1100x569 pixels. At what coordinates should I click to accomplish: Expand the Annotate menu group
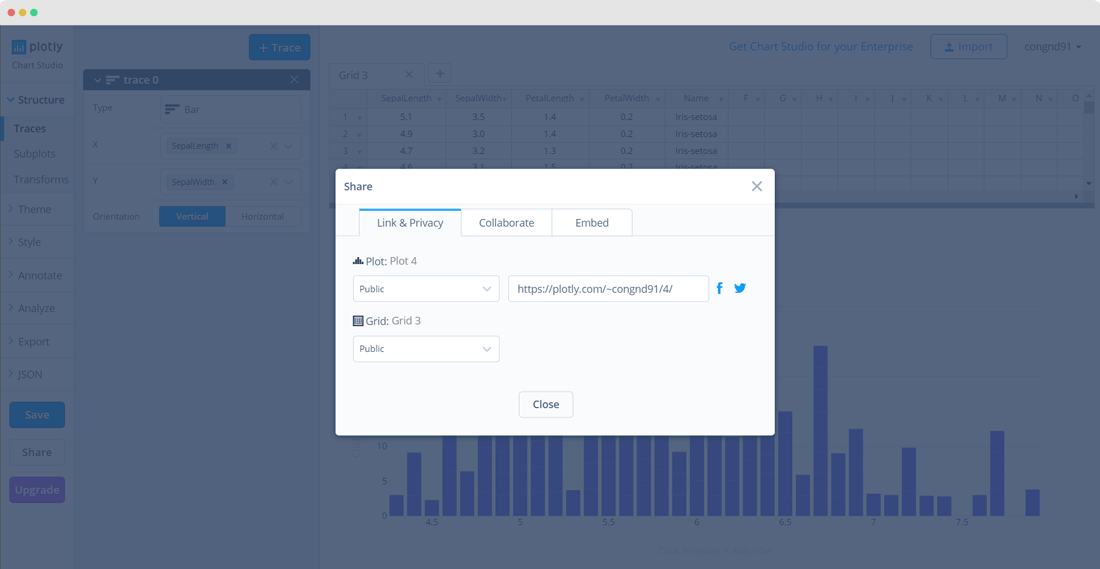tap(36, 276)
